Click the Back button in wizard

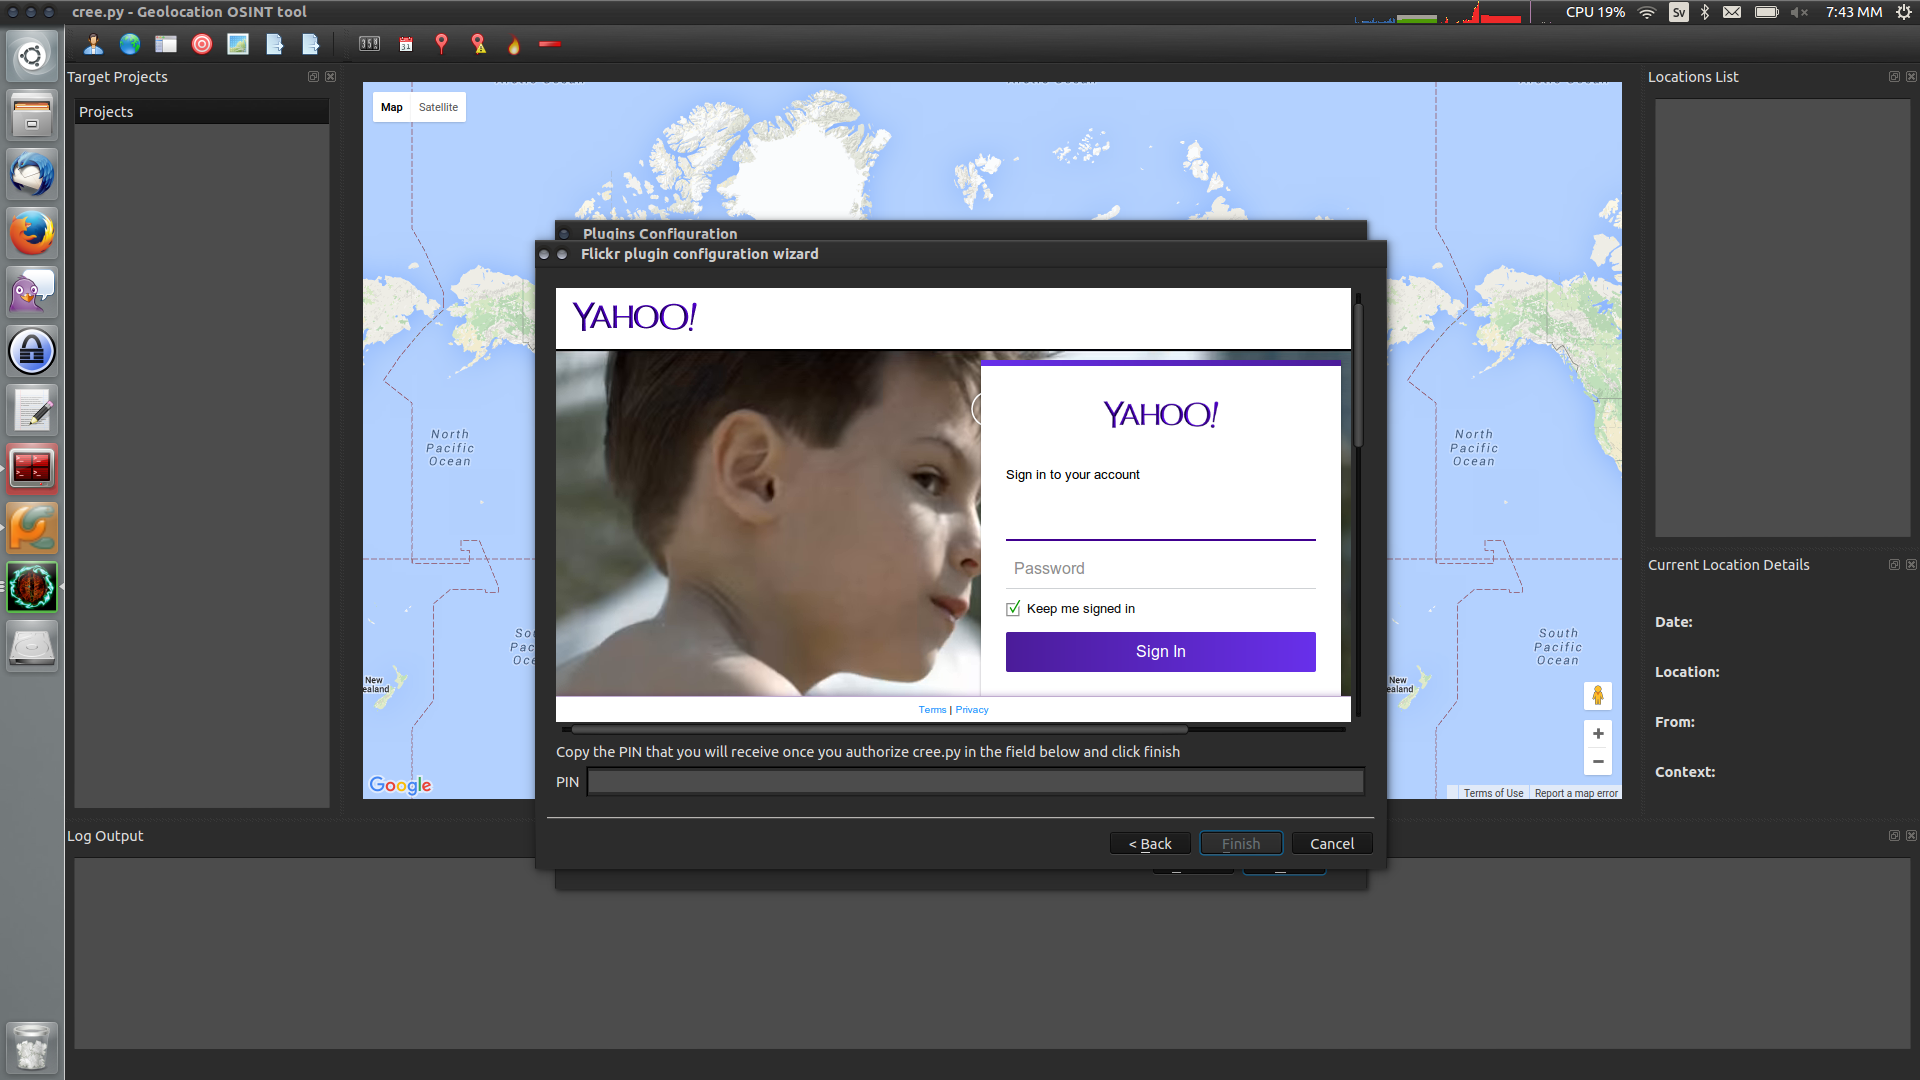tap(1150, 843)
